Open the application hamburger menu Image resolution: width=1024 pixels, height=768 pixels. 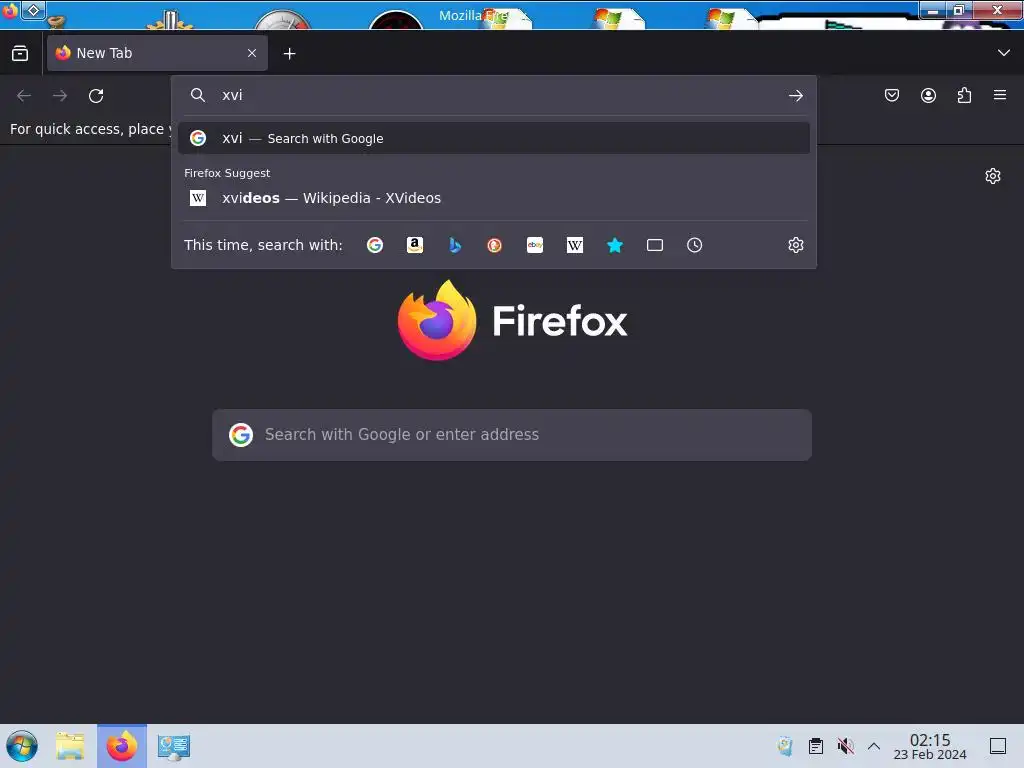pos(1000,95)
